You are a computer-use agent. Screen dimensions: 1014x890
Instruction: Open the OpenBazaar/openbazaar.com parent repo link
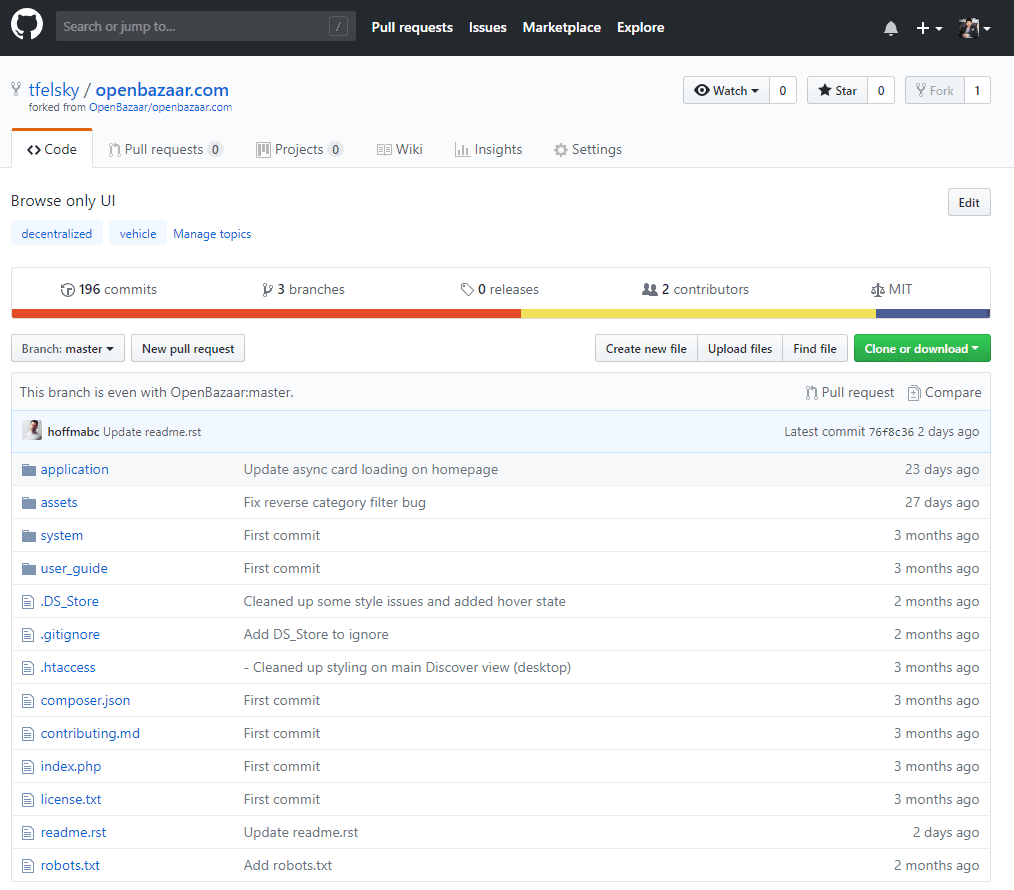(160, 107)
